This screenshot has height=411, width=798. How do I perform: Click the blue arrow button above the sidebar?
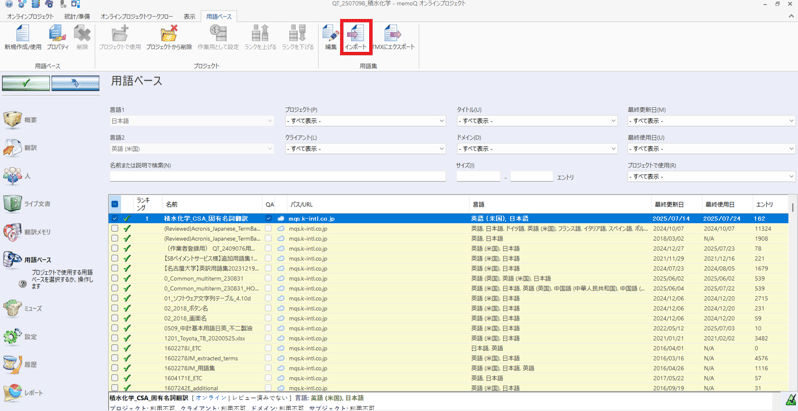coord(75,83)
